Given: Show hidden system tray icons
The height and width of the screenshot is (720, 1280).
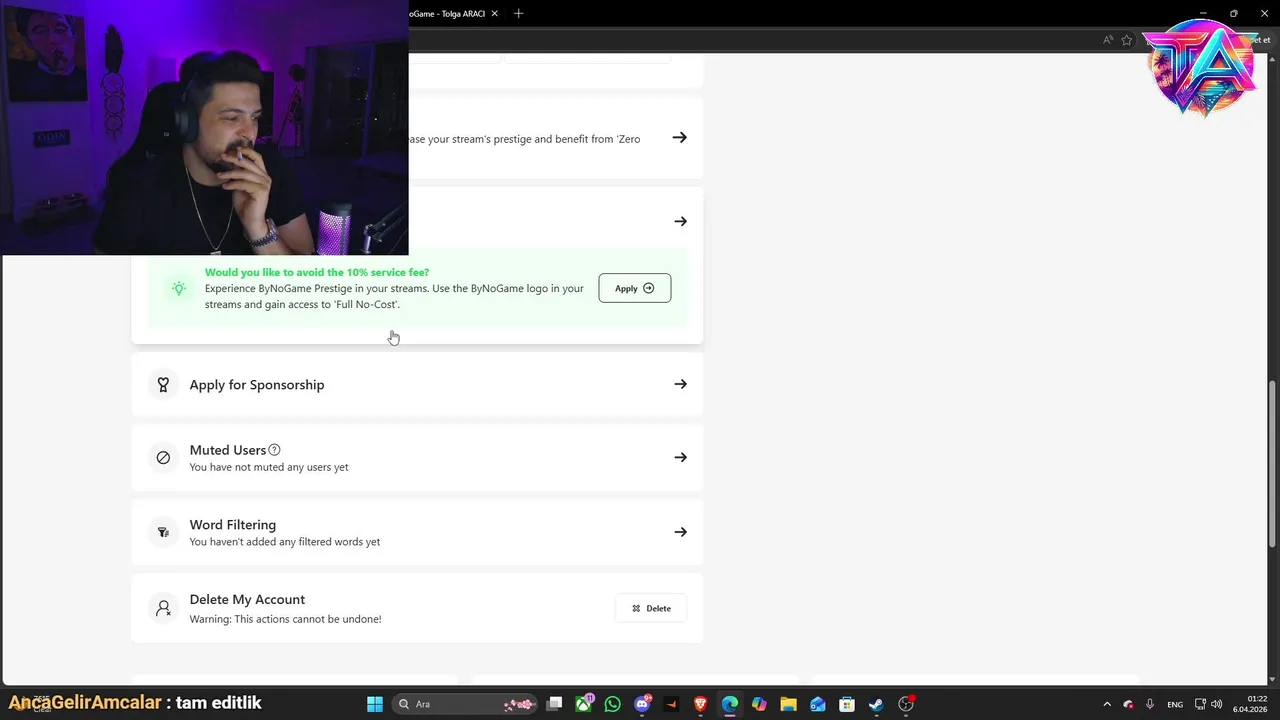Looking at the screenshot, I should tap(1107, 704).
